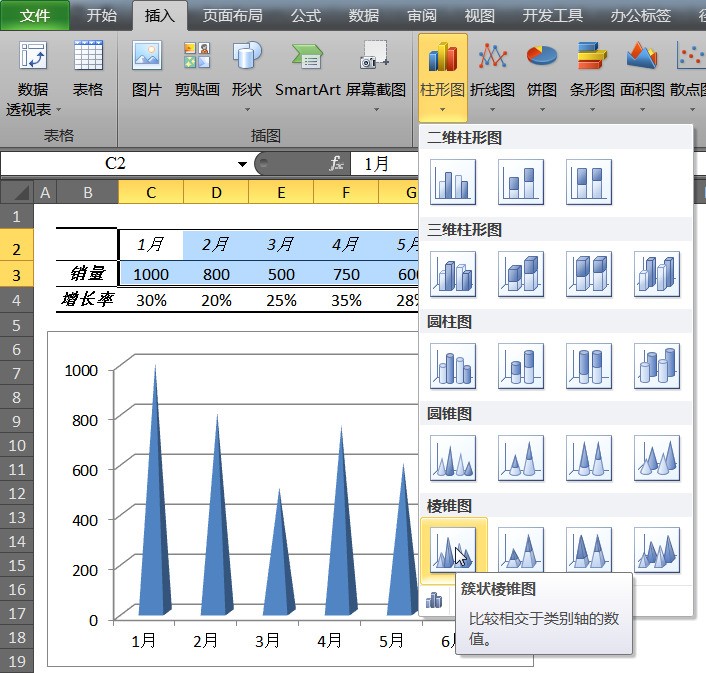Select the 3月 header cell

(281, 244)
